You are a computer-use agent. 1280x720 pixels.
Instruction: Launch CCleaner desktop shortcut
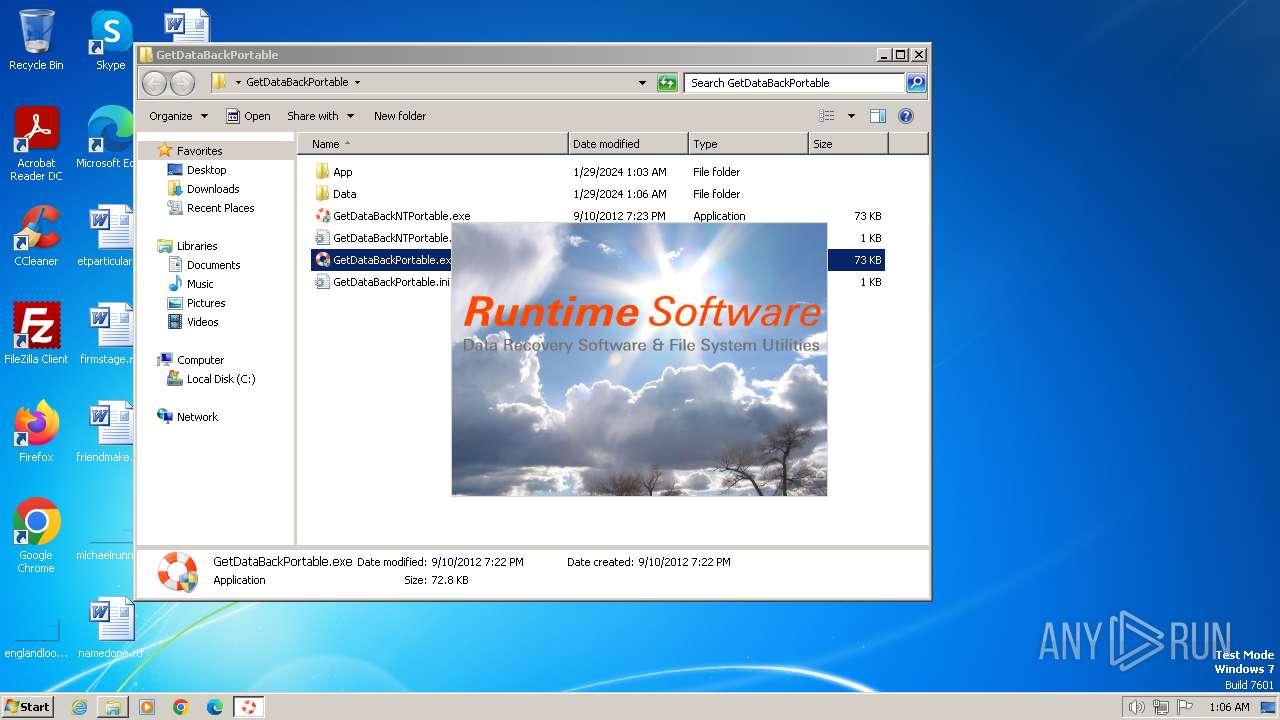(36, 236)
